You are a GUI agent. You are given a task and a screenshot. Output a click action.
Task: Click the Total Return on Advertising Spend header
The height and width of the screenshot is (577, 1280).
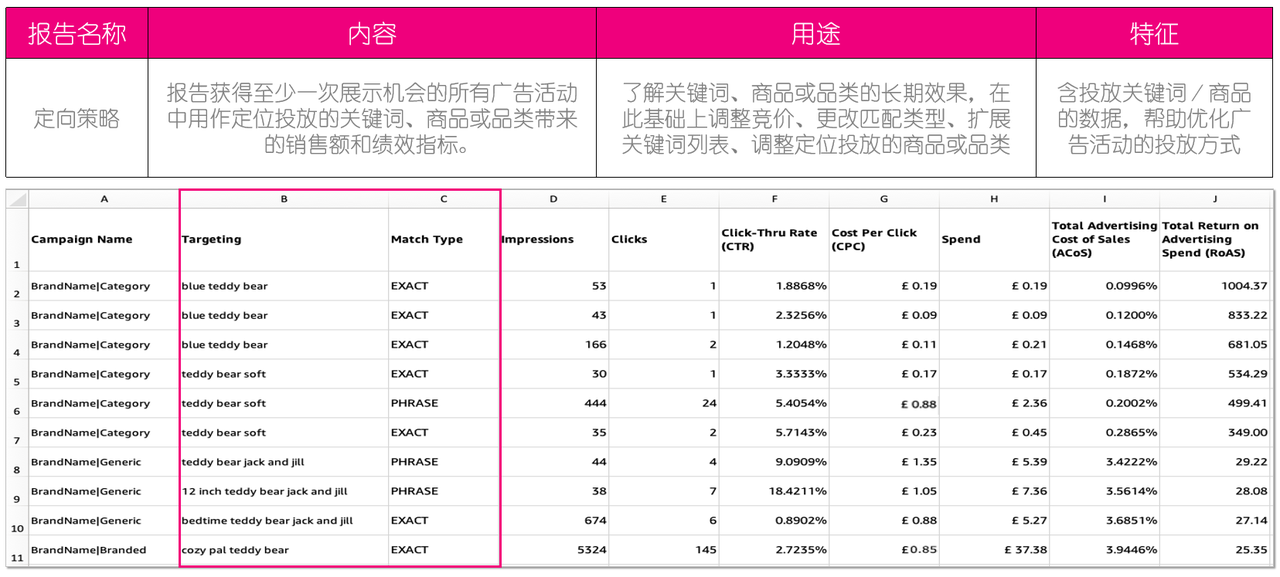1215,240
